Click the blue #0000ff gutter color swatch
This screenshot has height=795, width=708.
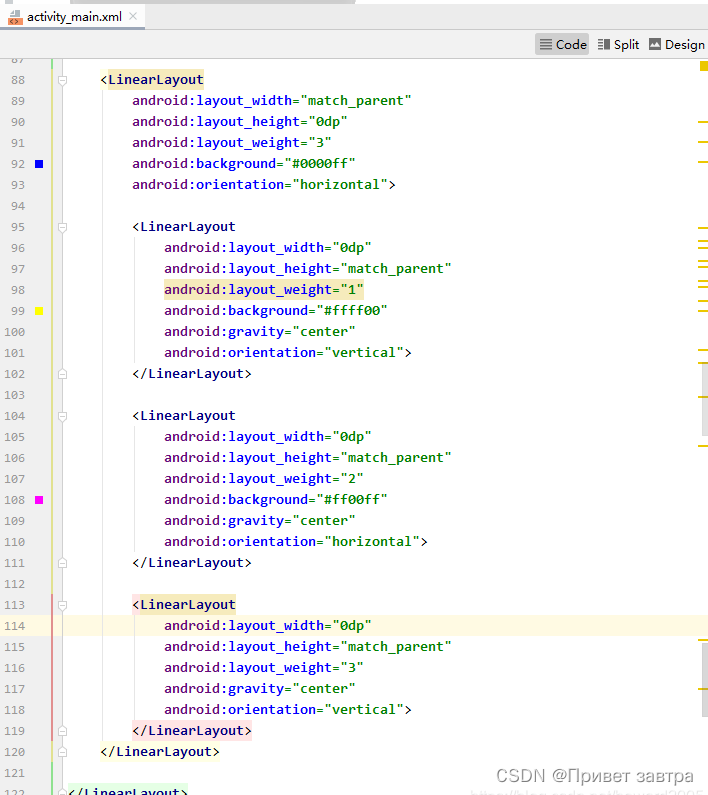click(39, 164)
